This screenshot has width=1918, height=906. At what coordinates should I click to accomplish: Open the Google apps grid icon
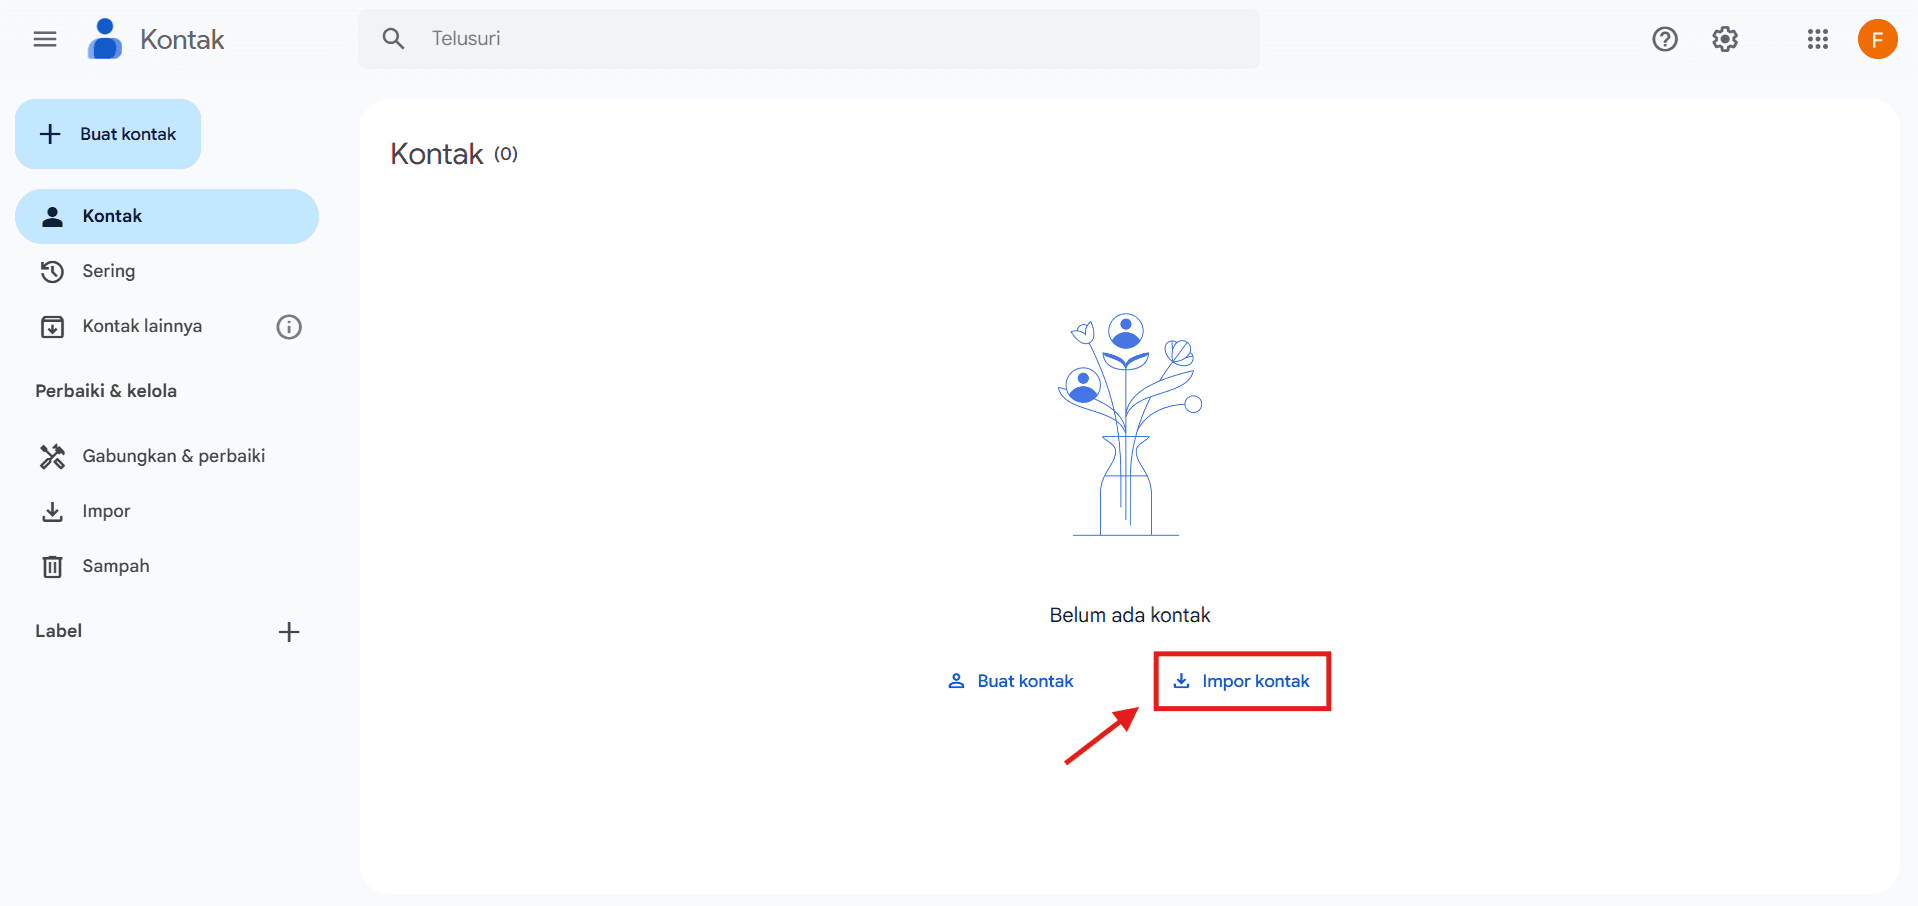coord(1817,39)
